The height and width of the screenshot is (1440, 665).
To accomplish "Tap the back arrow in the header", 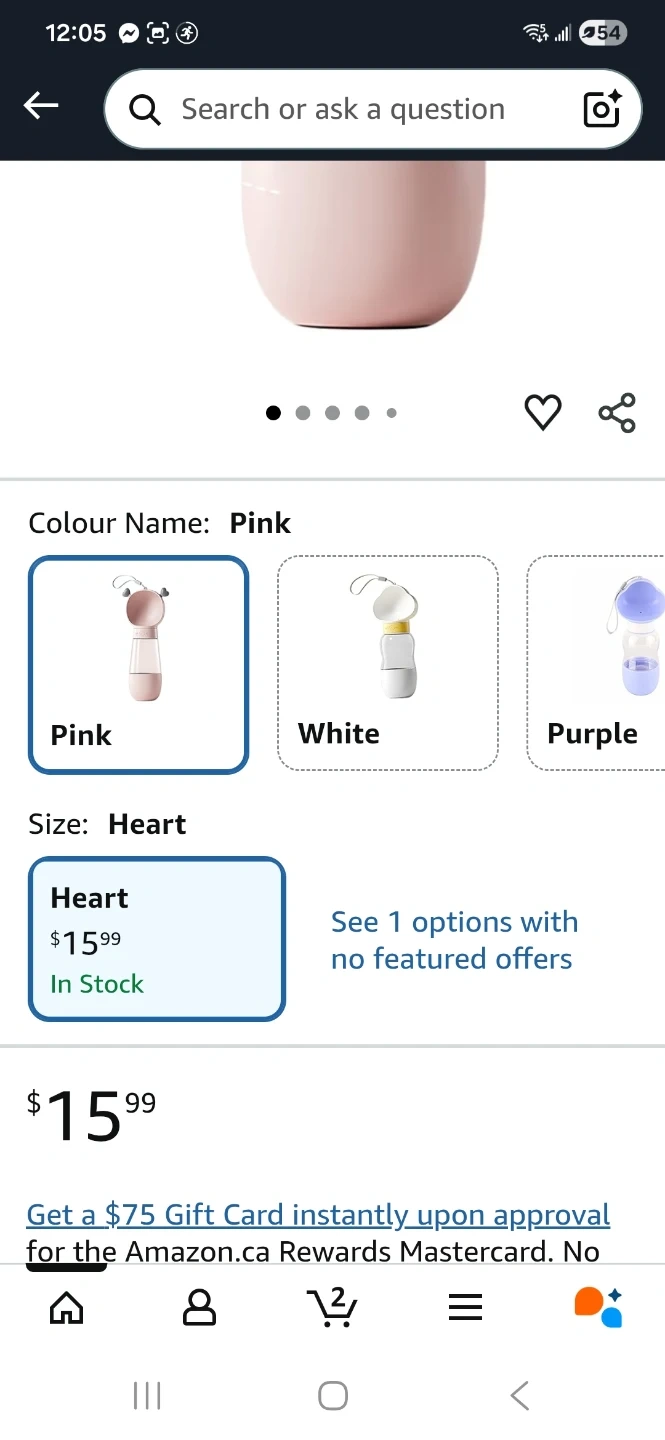I will pyautogui.click(x=41, y=106).
